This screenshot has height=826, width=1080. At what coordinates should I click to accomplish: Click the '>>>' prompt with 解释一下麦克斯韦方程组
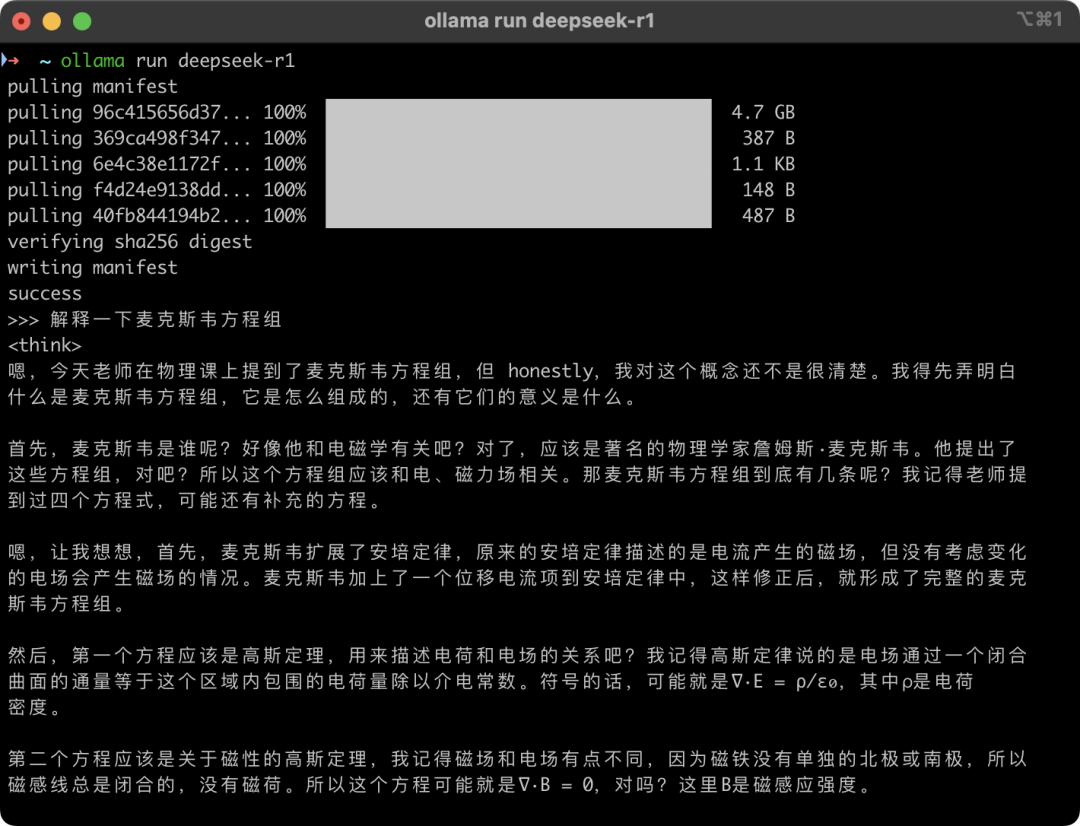coord(145,320)
